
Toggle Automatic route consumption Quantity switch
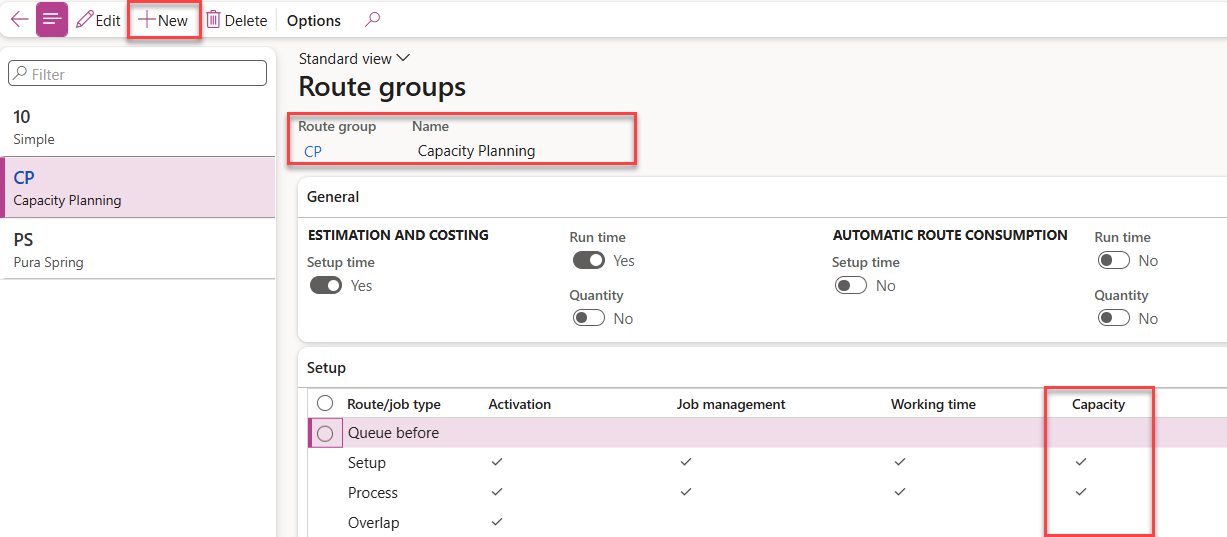pos(1113,318)
